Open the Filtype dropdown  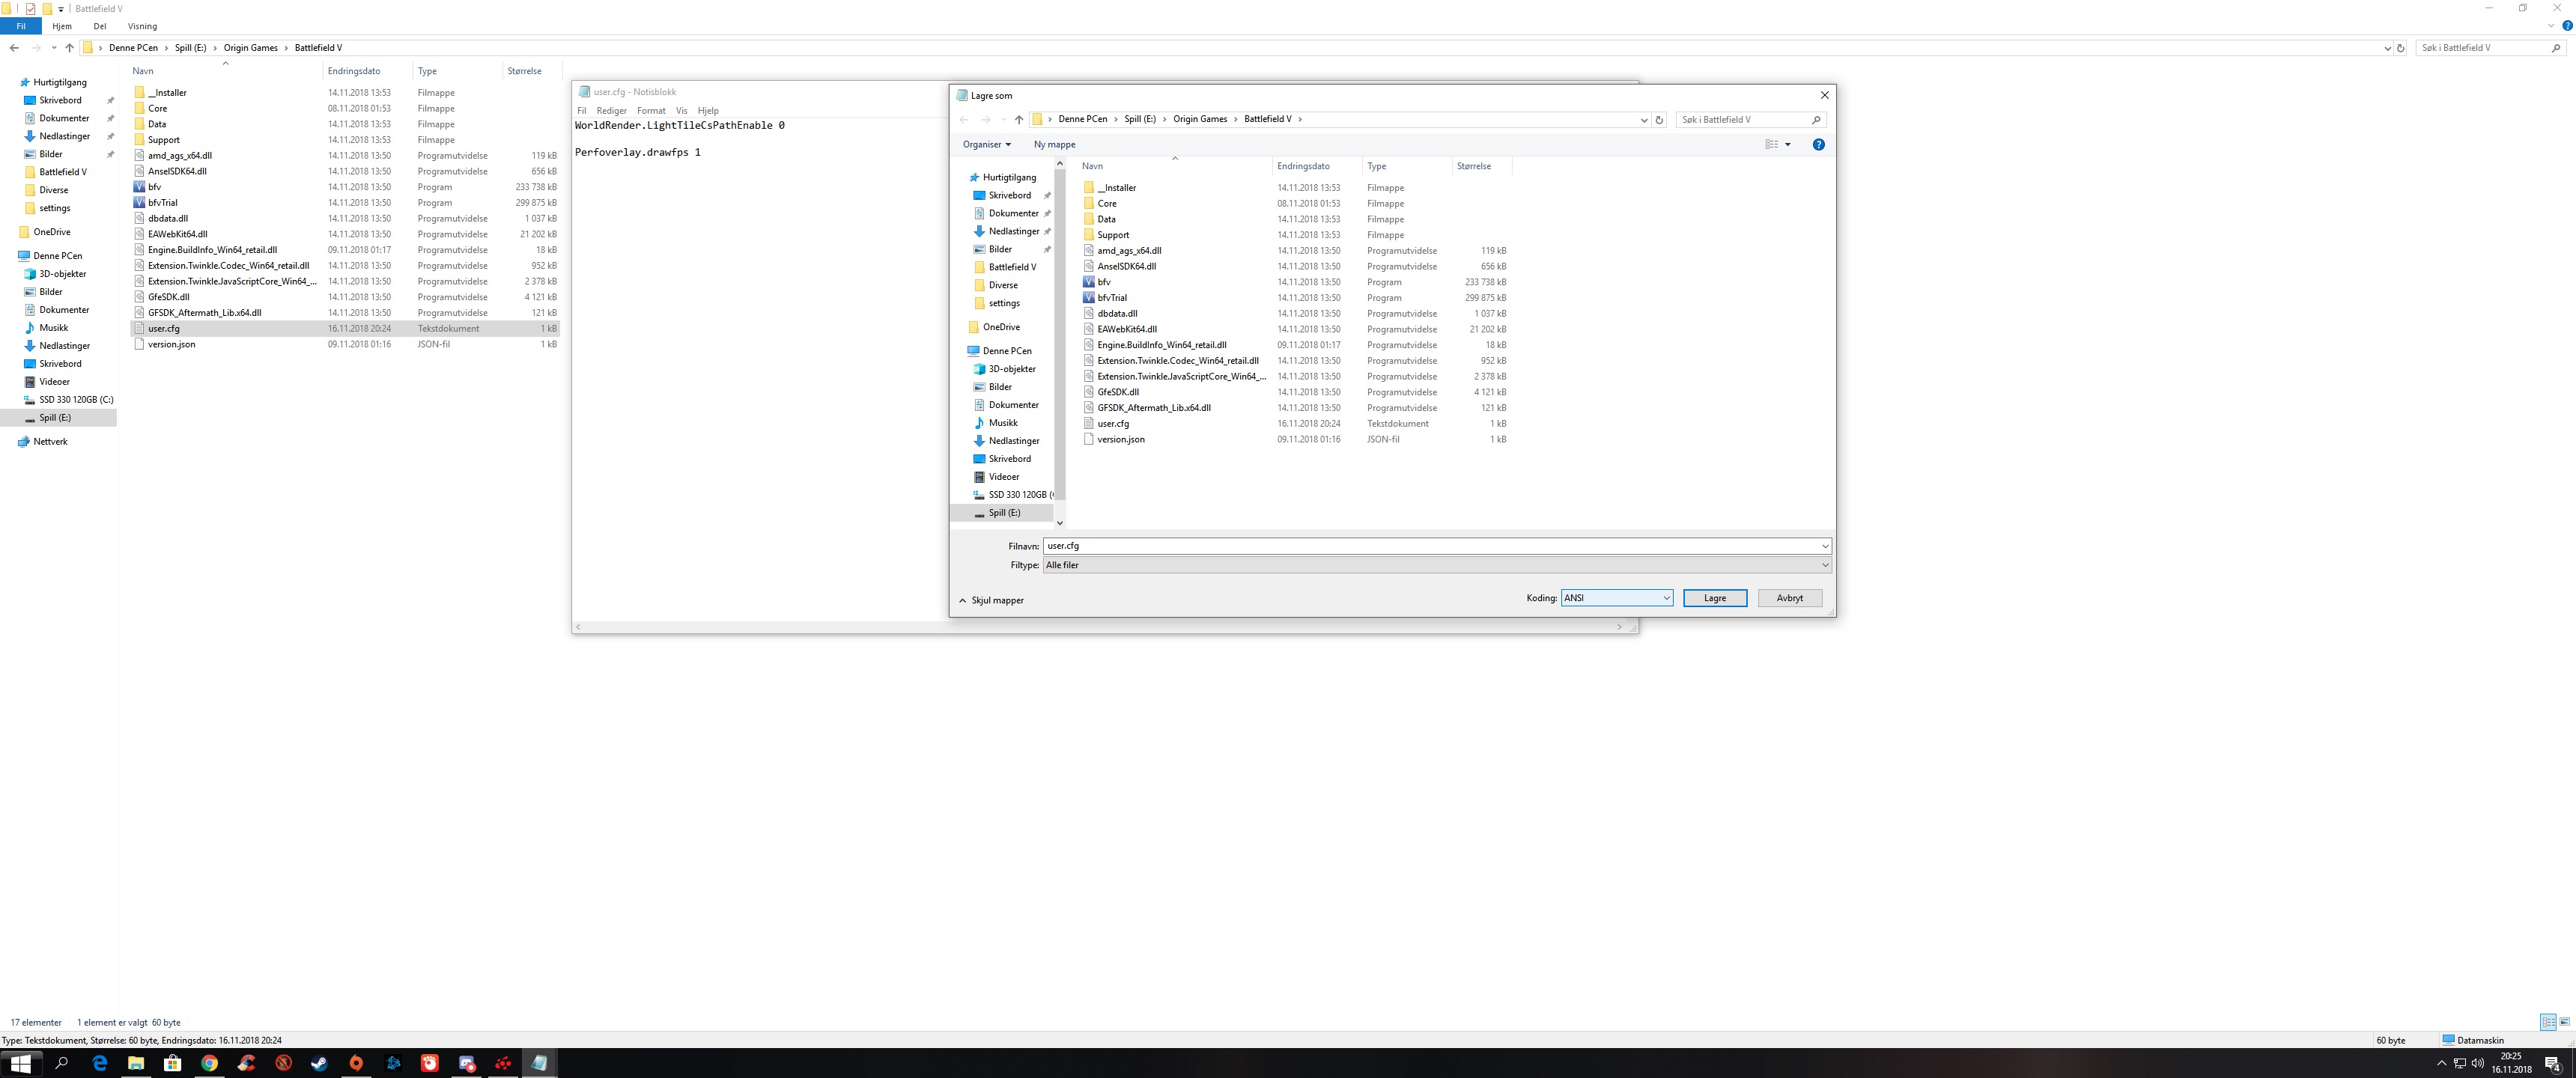1437,566
